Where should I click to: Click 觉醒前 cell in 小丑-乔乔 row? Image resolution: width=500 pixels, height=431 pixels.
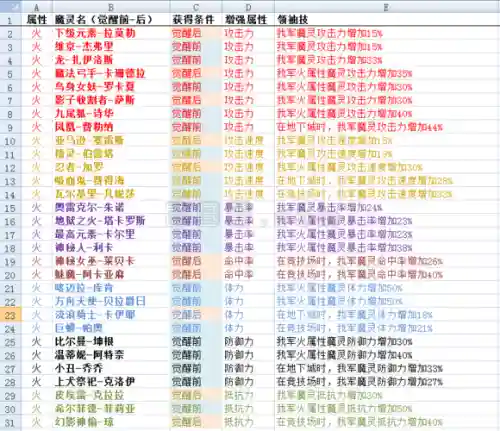196,369
